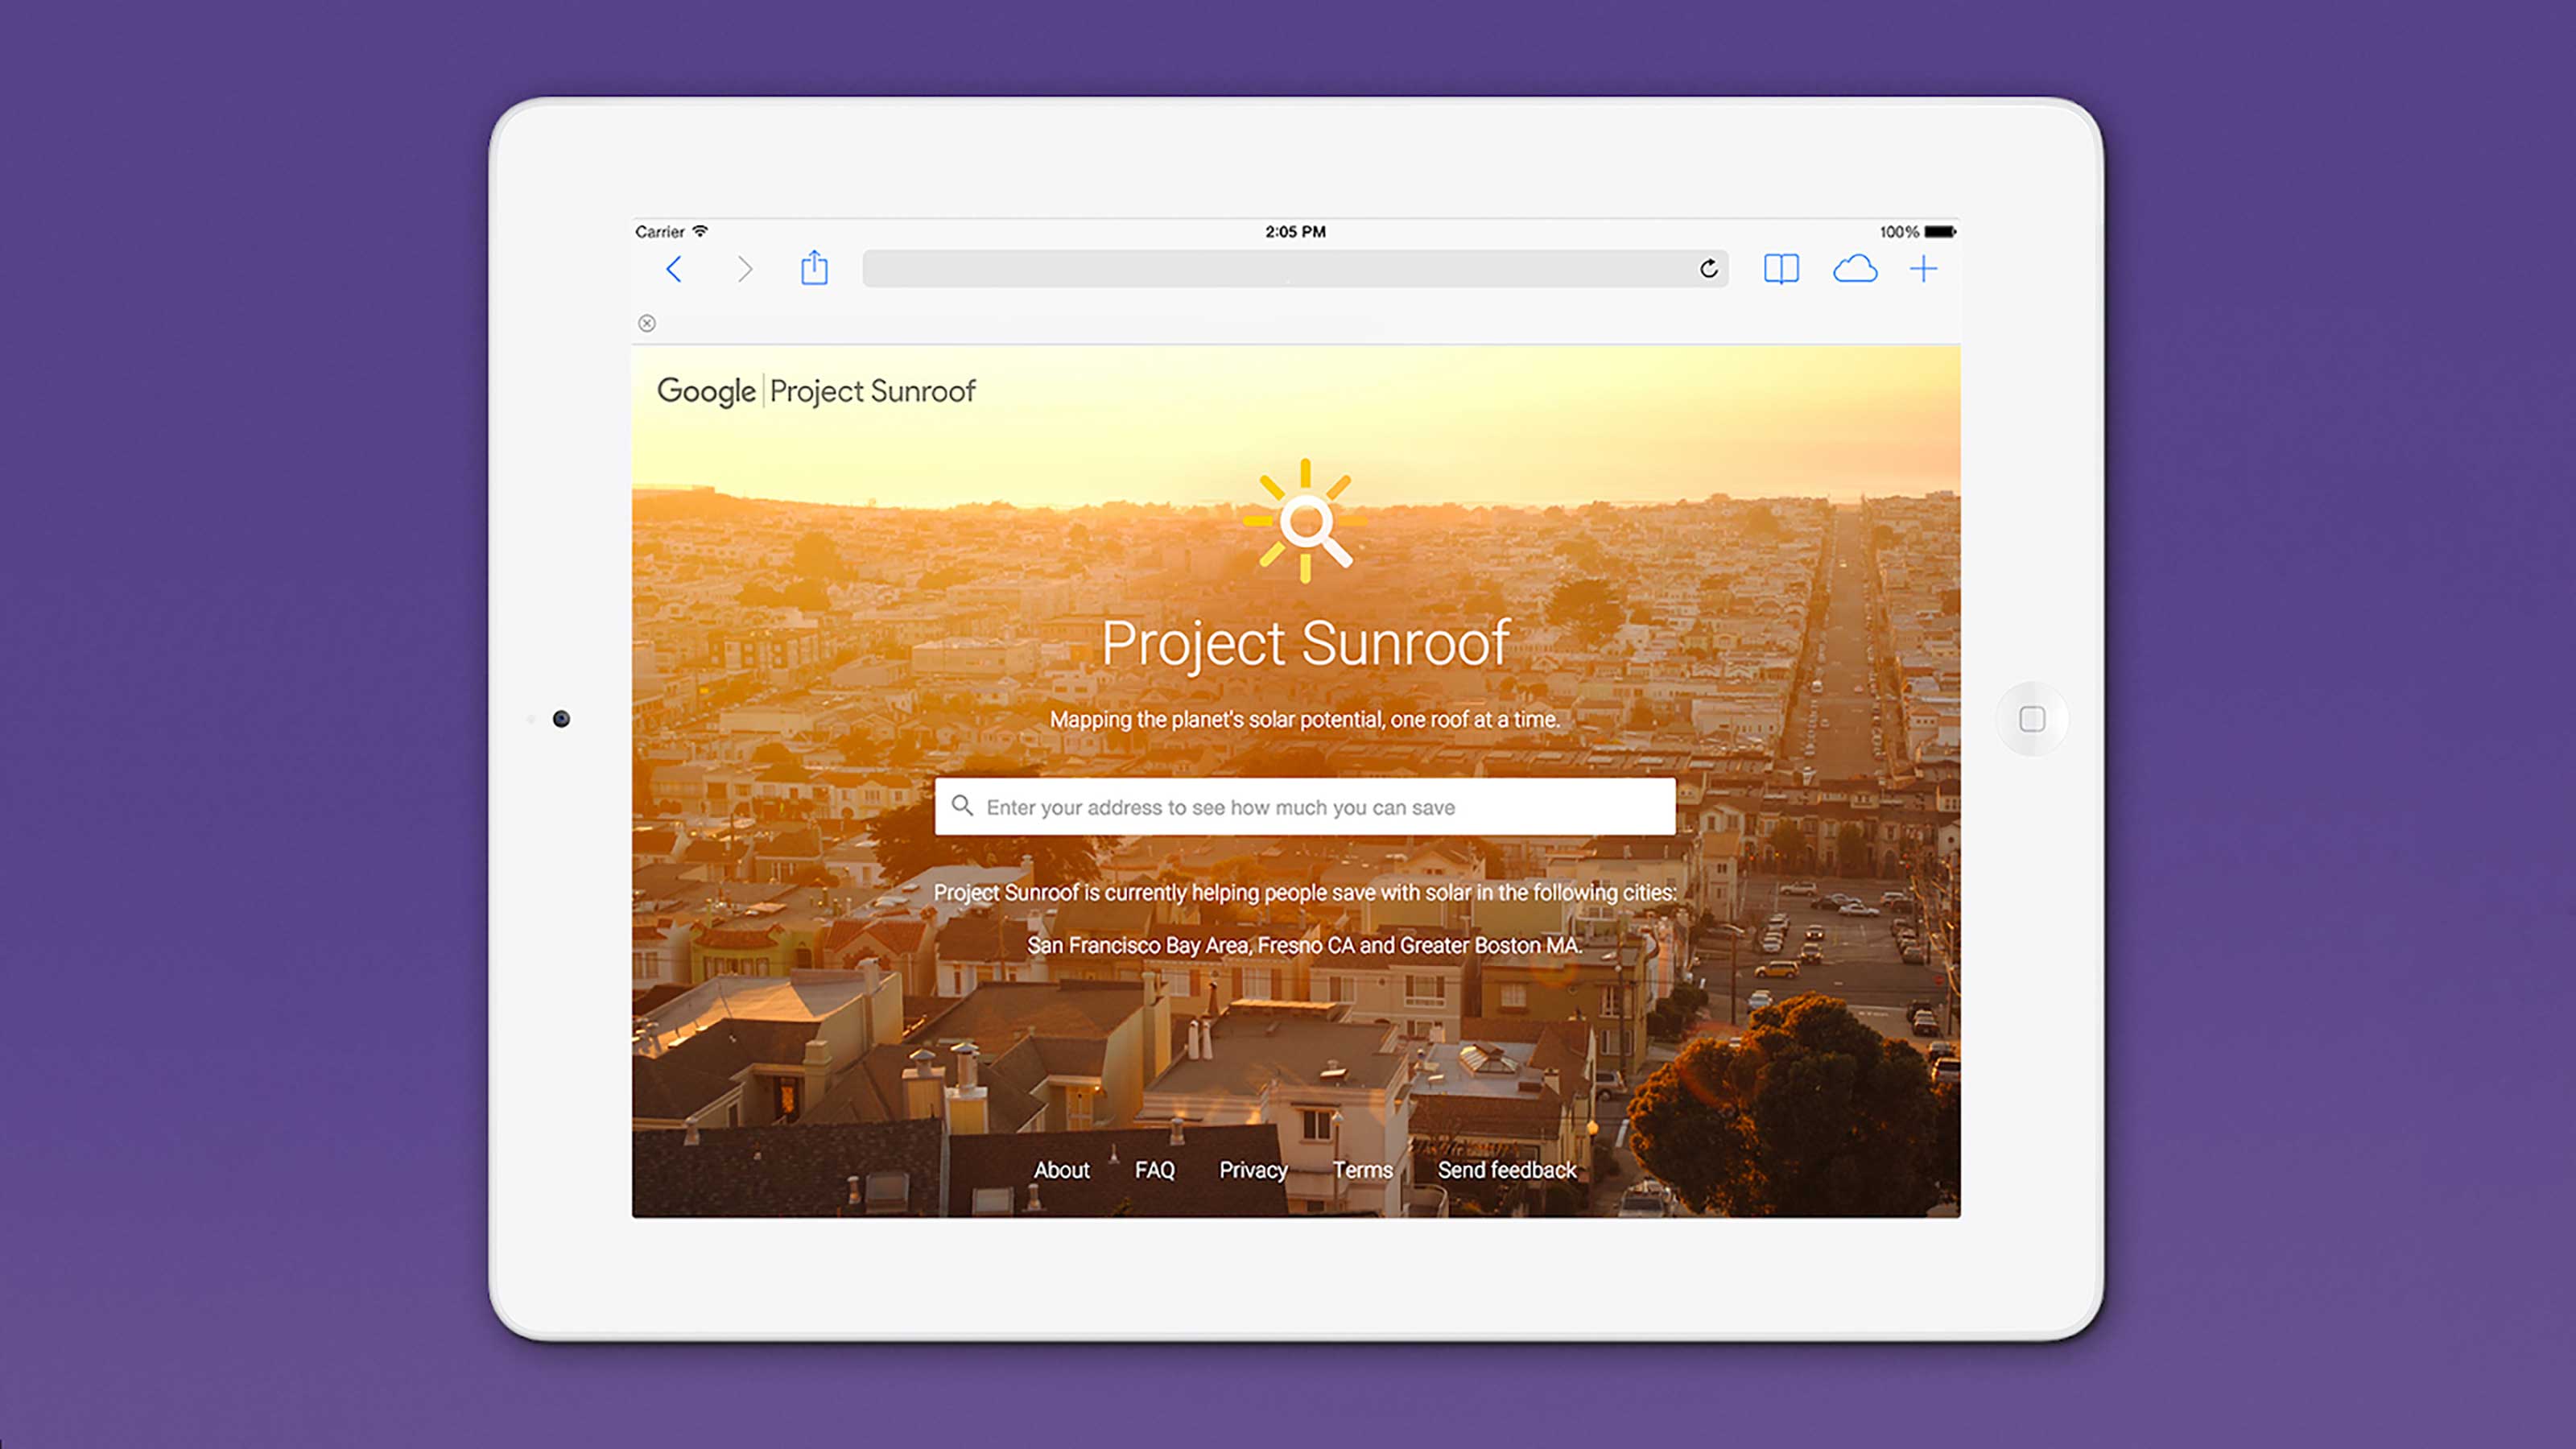The height and width of the screenshot is (1449, 2576).
Task: Reload the page with refresh icon
Action: tap(1708, 268)
